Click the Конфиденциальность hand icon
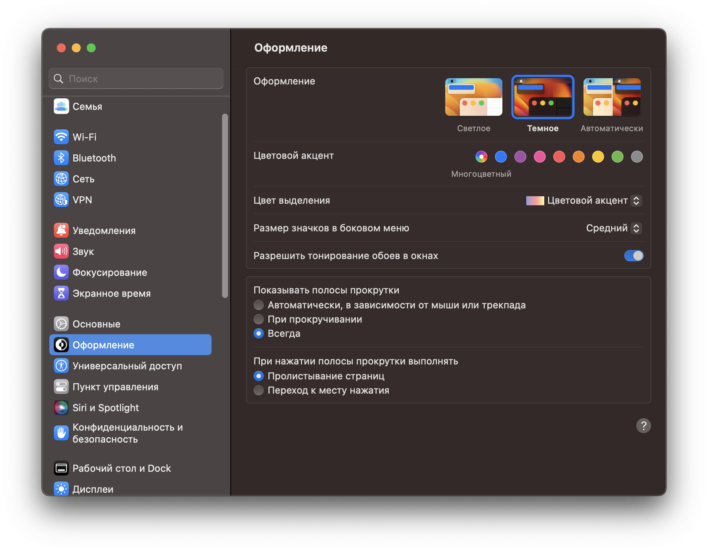The width and height of the screenshot is (708, 551). [61, 433]
